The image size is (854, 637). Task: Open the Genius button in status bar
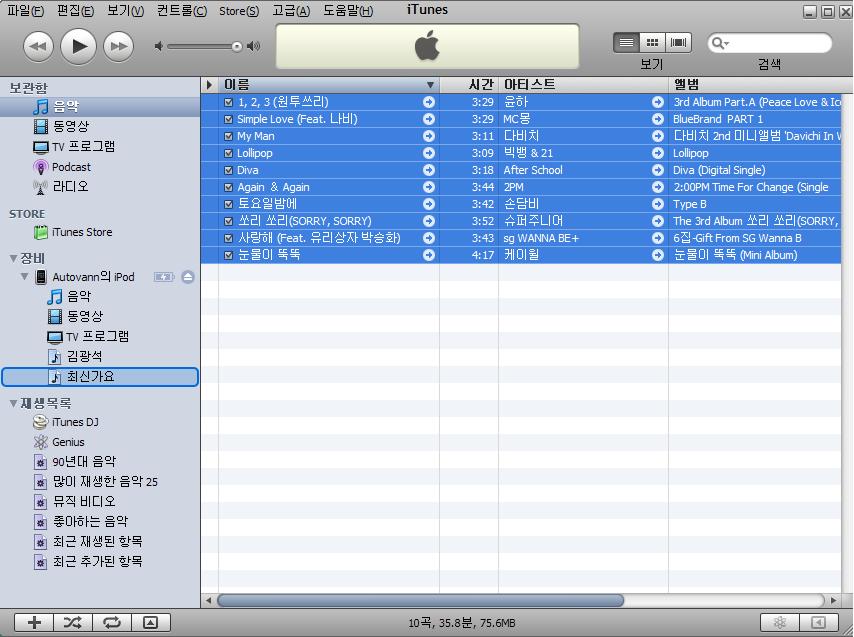pos(779,622)
